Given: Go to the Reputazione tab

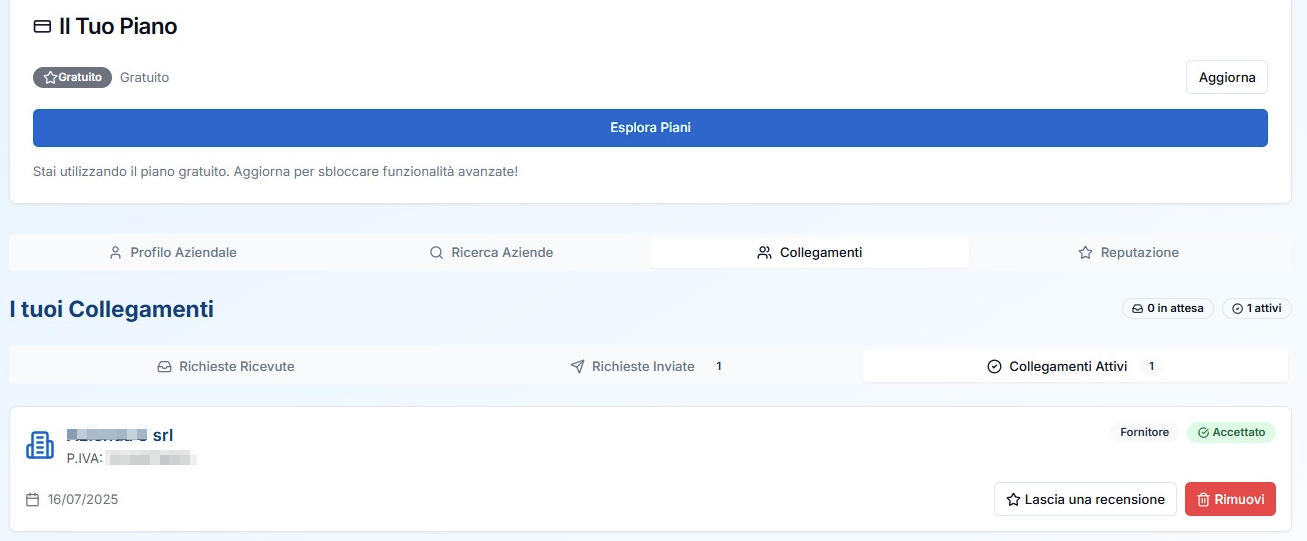Looking at the screenshot, I should click(x=1128, y=253).
